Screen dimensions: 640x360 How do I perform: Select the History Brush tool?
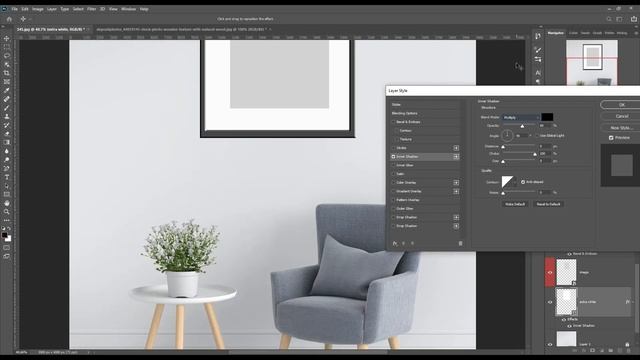click(x=7, y=125)
